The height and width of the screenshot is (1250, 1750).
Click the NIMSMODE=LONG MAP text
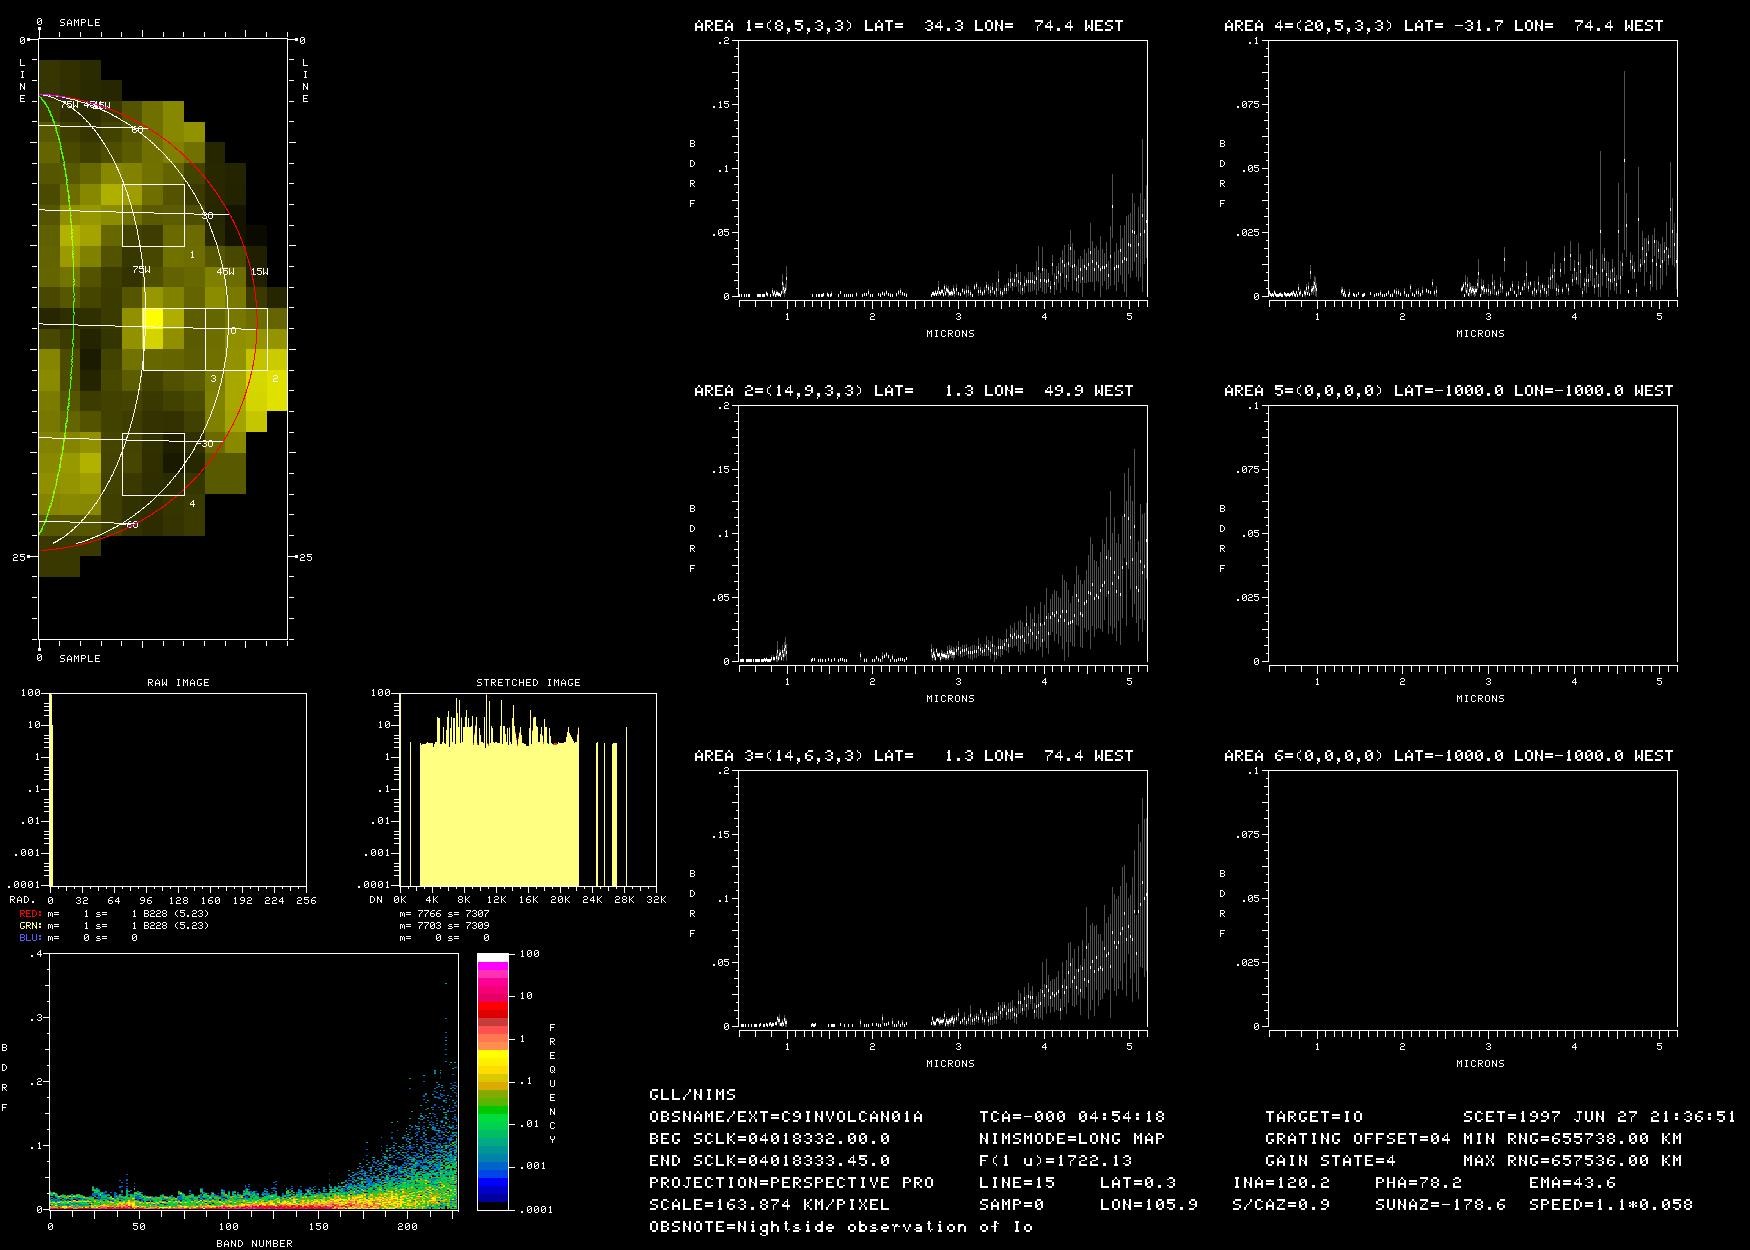coord(1072,1138)
